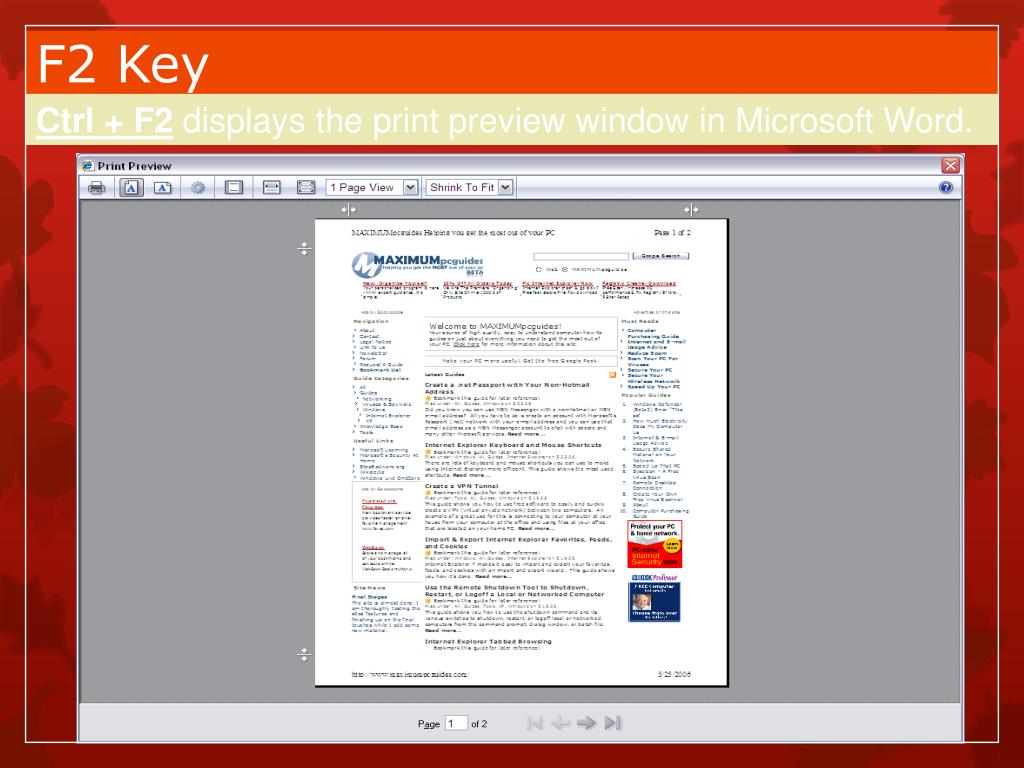
Task: Select Portrait orientation icon
Action: [131, 188]
